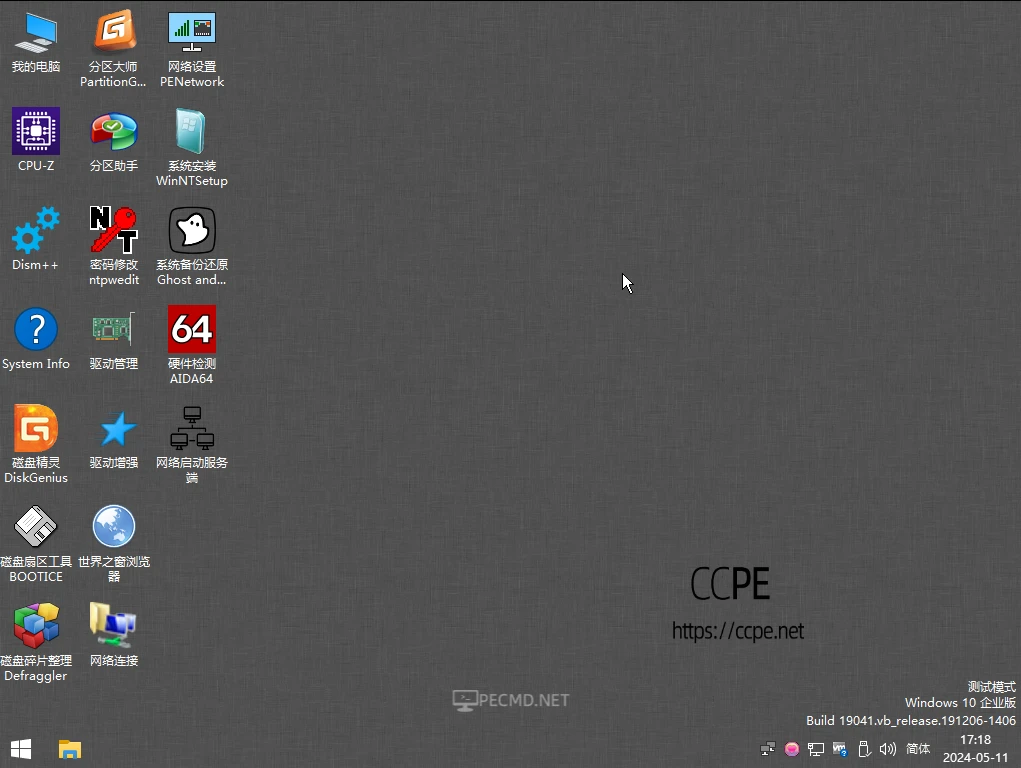Screen dimensions: 1021x768
Task: Switch input method via 简体 indicator
Action: (x=918, y=749)
